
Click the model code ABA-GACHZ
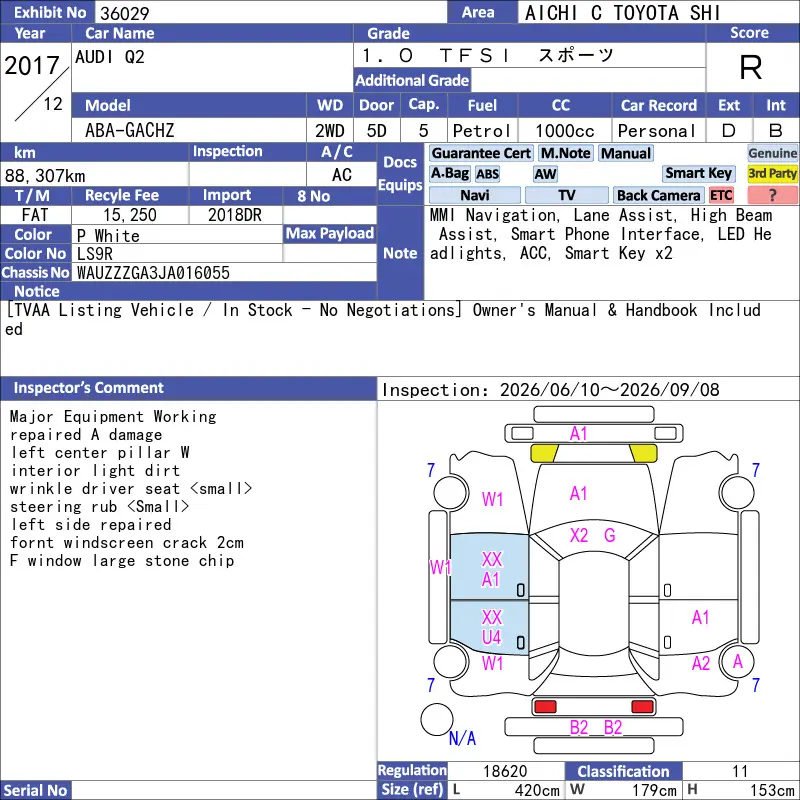tap(130, 131)
